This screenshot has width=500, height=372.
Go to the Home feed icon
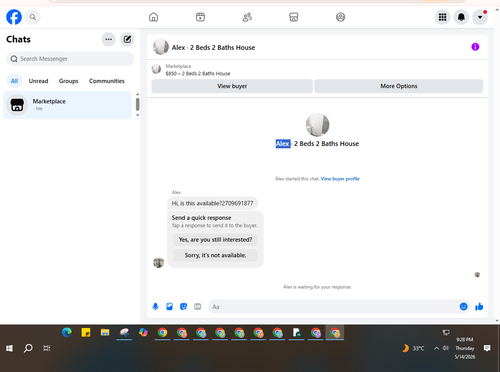[x=153, y=17]
